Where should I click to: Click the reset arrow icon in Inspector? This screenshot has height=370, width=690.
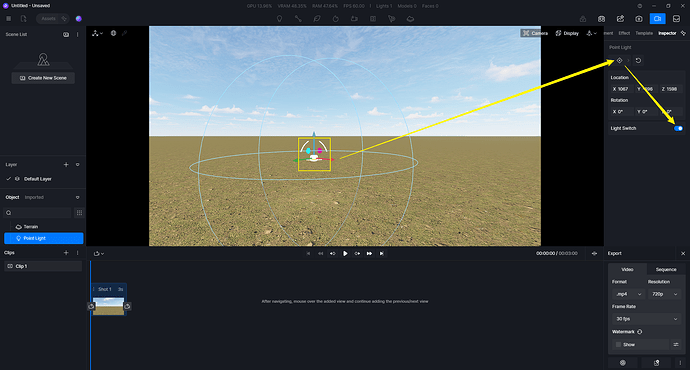(638, 60)
